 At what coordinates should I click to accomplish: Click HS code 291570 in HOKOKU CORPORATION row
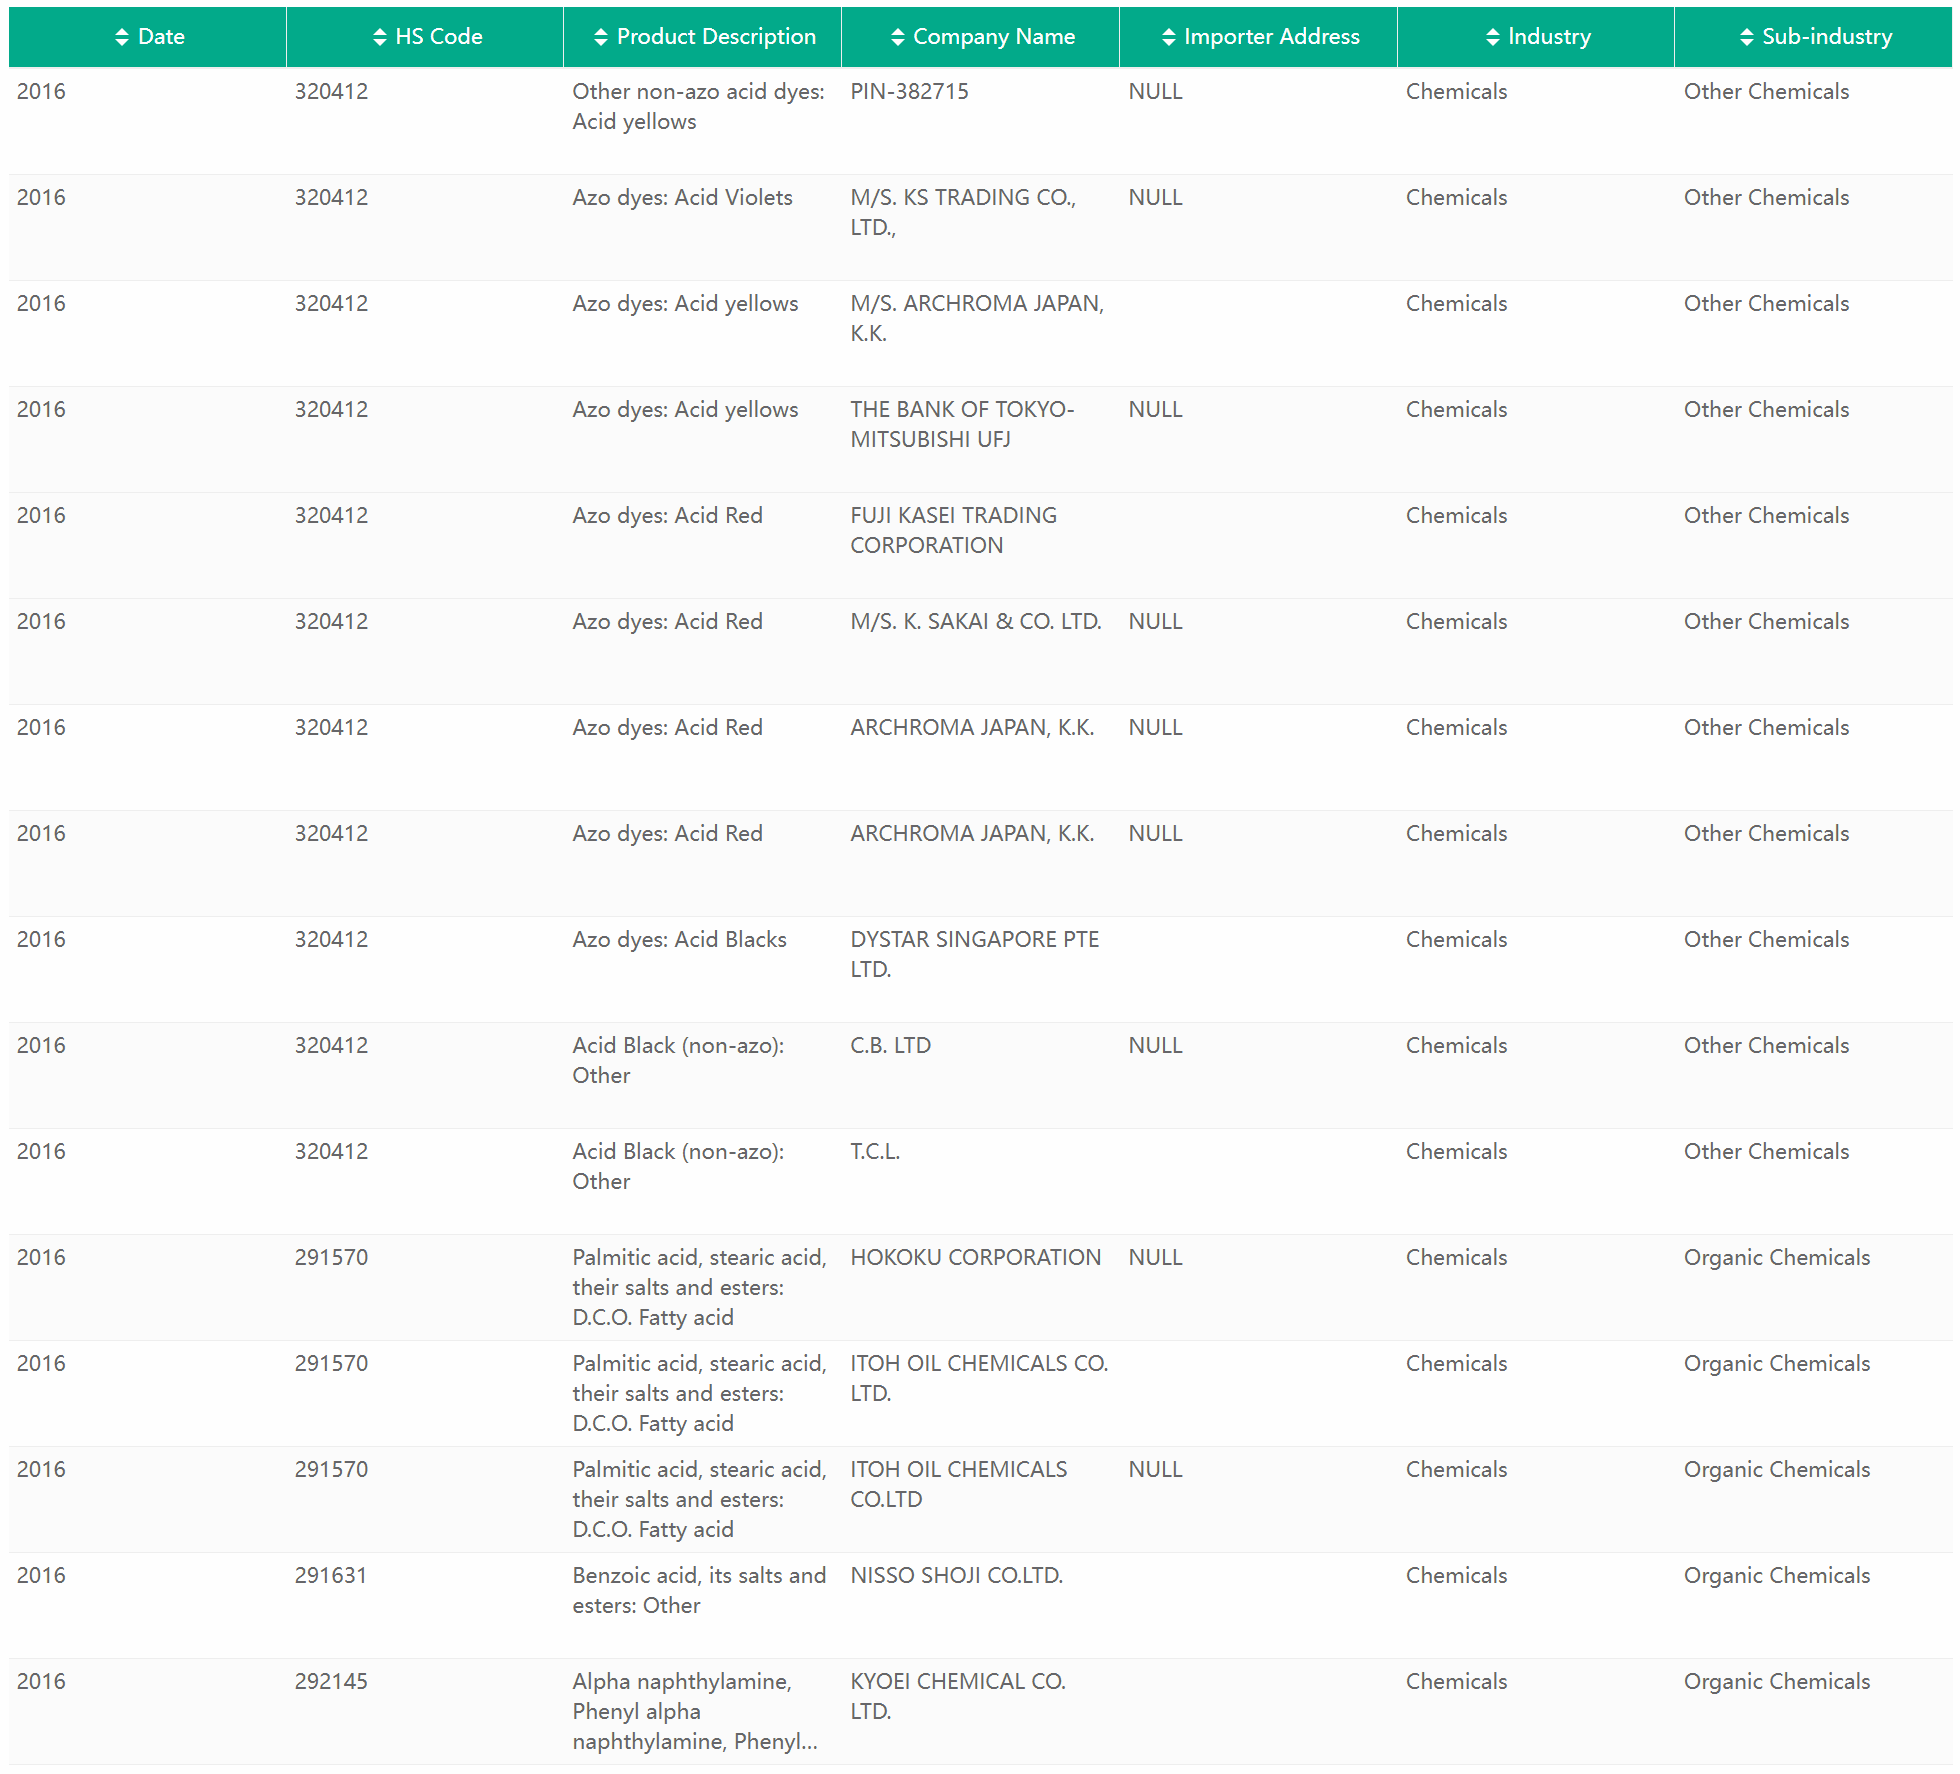pos(331,1257)
